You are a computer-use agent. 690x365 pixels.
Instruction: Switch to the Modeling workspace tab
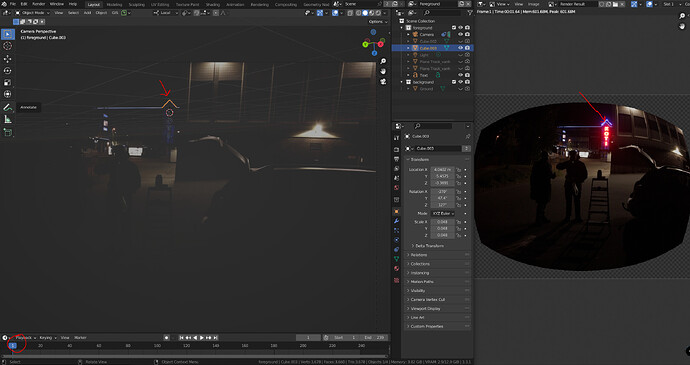click(114, 4)
